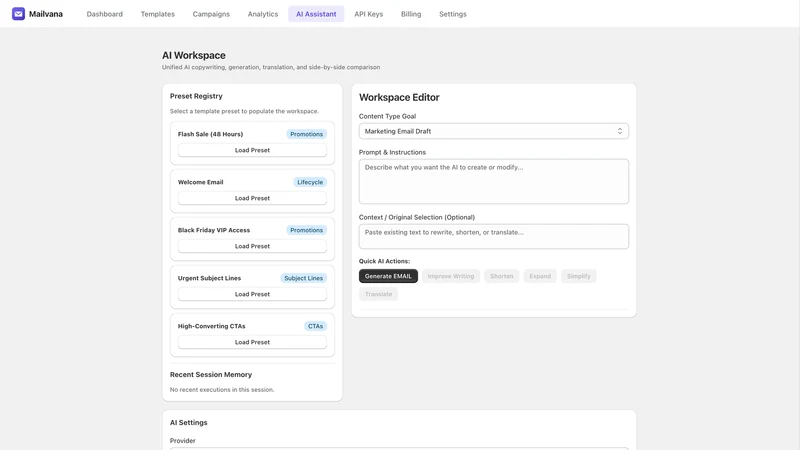Click the Mailvana brand name
This screenshot has height=450, width=800.
[x=46, y=14]
